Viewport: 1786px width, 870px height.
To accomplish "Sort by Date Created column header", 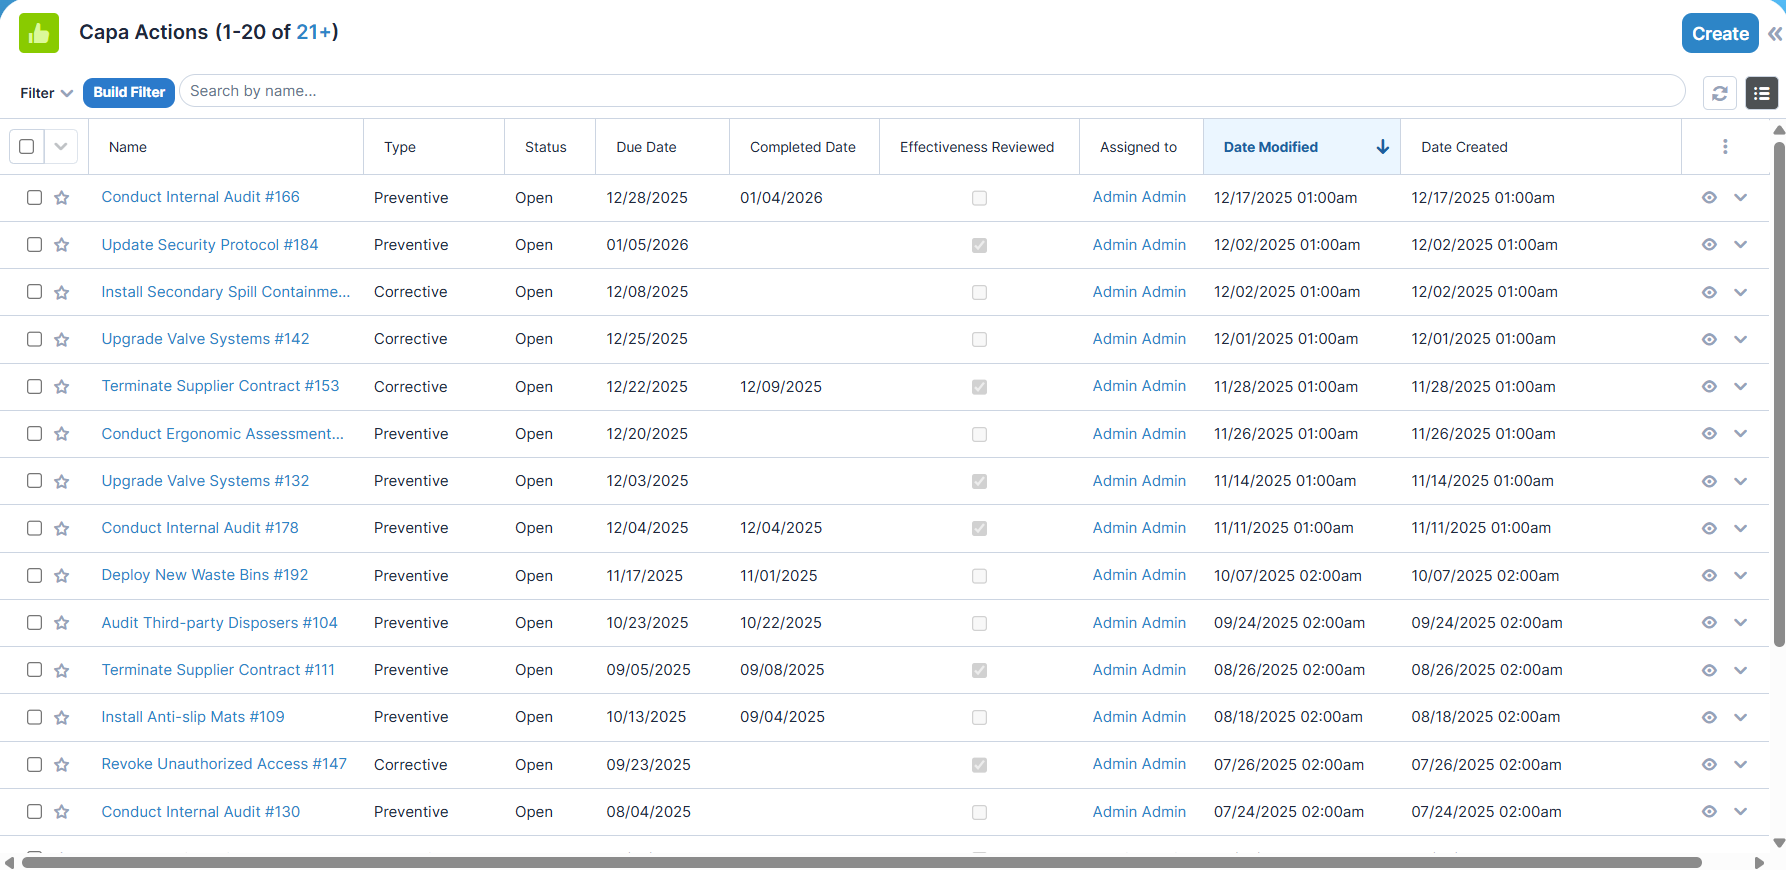I will point(1464,147).
